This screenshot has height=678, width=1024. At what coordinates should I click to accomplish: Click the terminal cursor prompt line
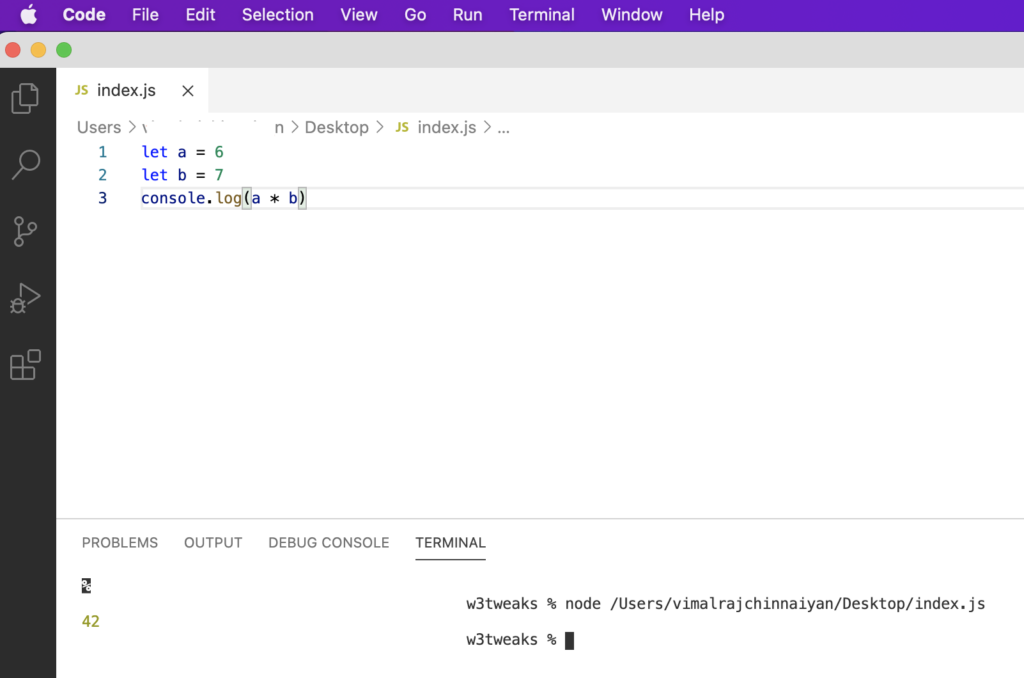tap(520, 639)
